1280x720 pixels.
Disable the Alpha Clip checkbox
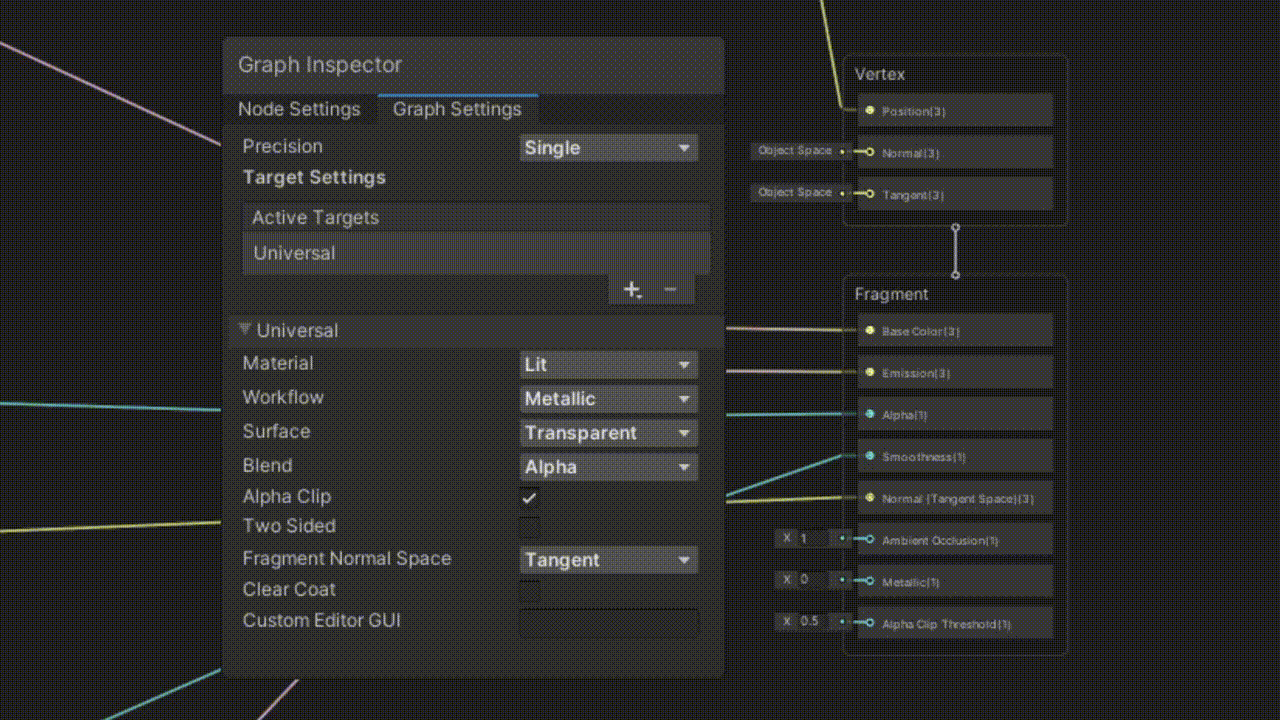[528, 497]
